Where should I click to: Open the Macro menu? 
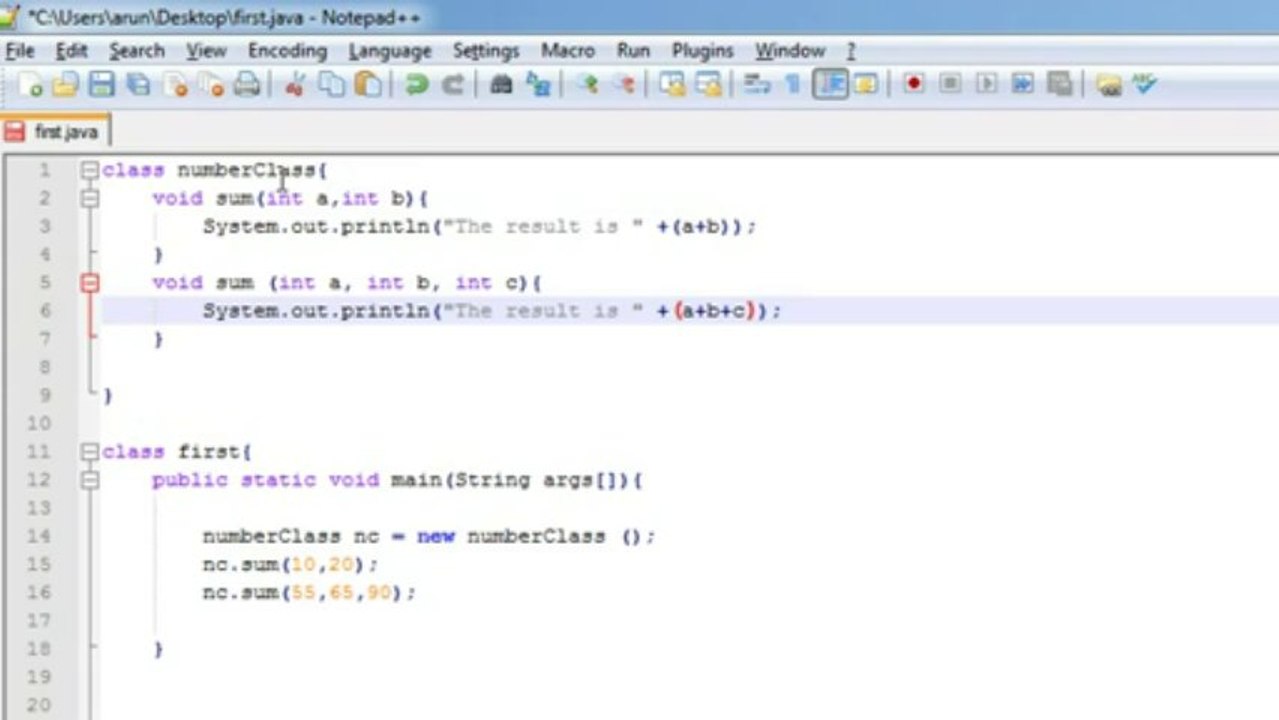point(568,51)
